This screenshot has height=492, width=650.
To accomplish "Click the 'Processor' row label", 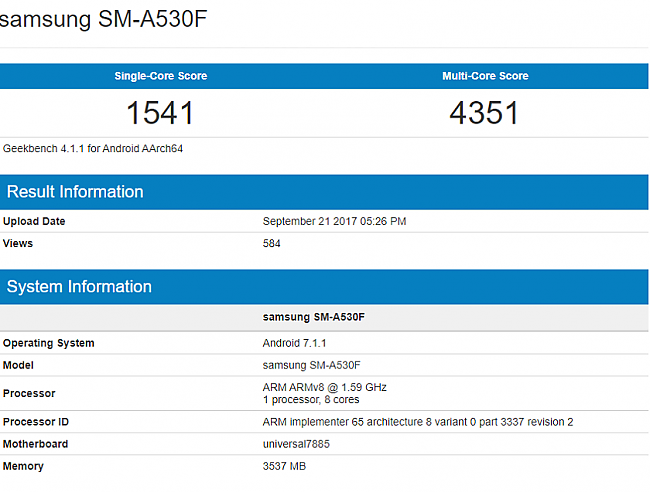I will click(29, 393).
